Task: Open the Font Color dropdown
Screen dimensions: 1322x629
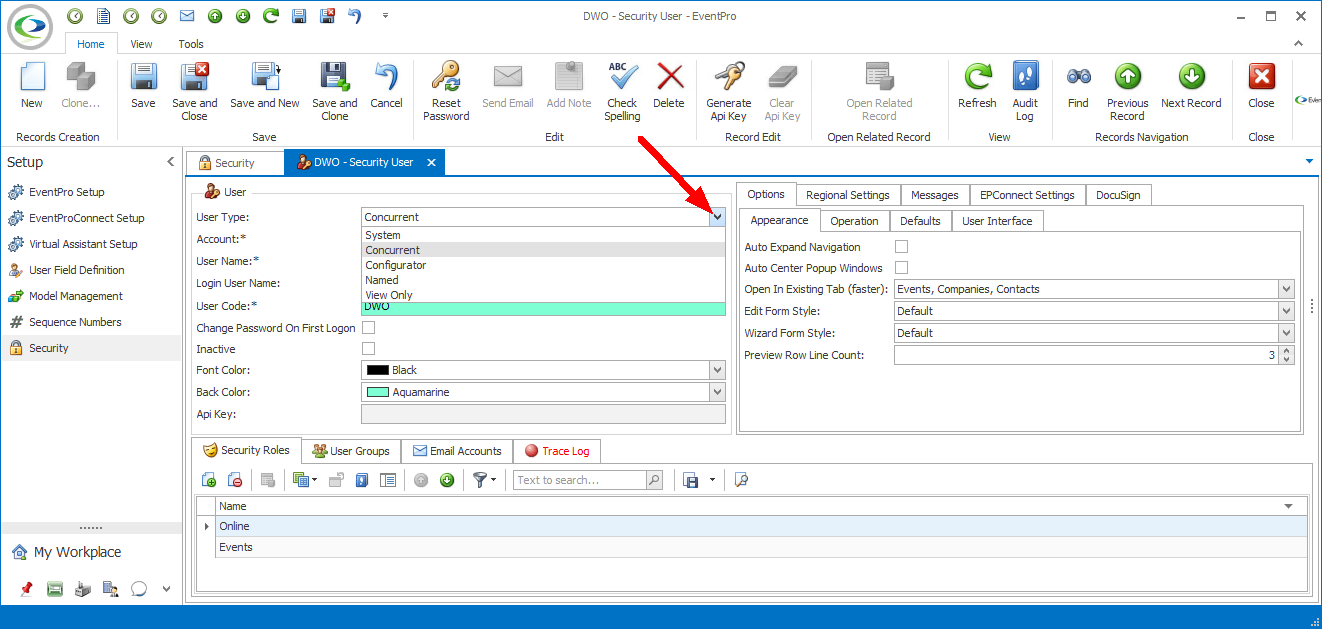Action: coord(717,370)
